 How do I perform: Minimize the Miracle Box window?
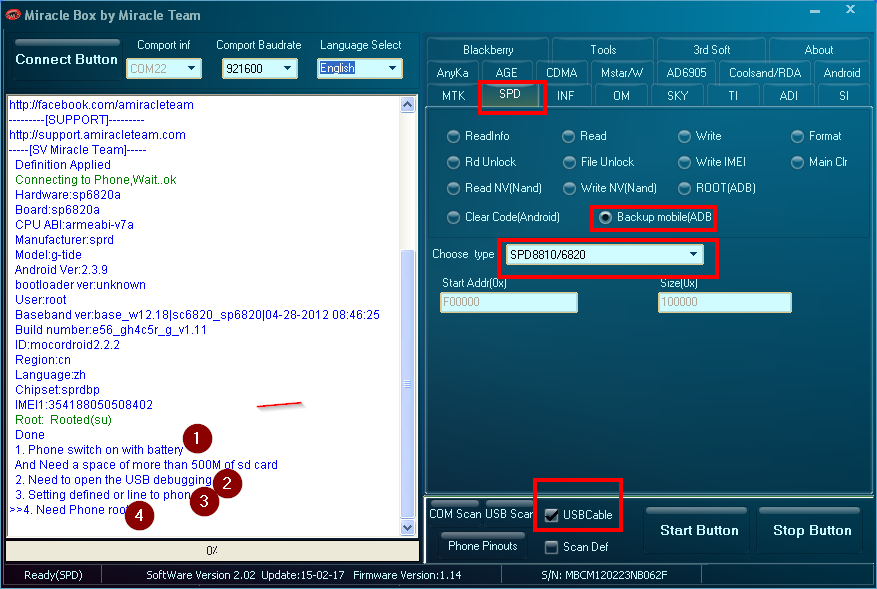[814, 11]
